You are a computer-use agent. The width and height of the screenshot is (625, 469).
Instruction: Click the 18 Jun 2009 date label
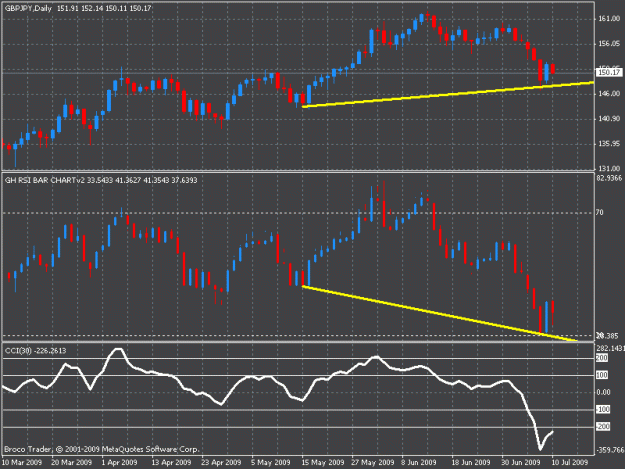click(x=470, y=462)
